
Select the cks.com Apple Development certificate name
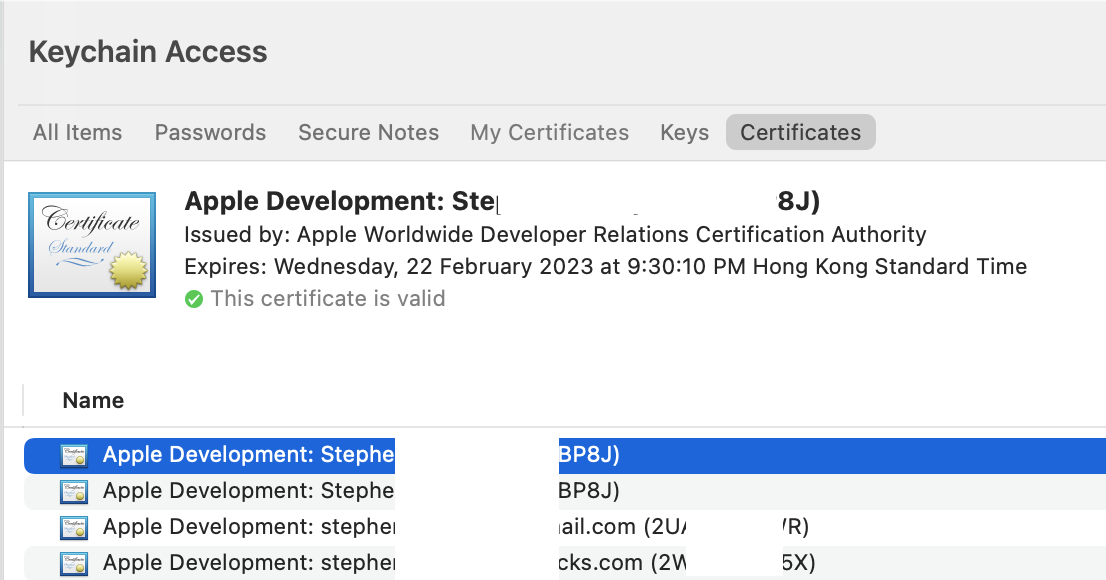click(249, 563)
